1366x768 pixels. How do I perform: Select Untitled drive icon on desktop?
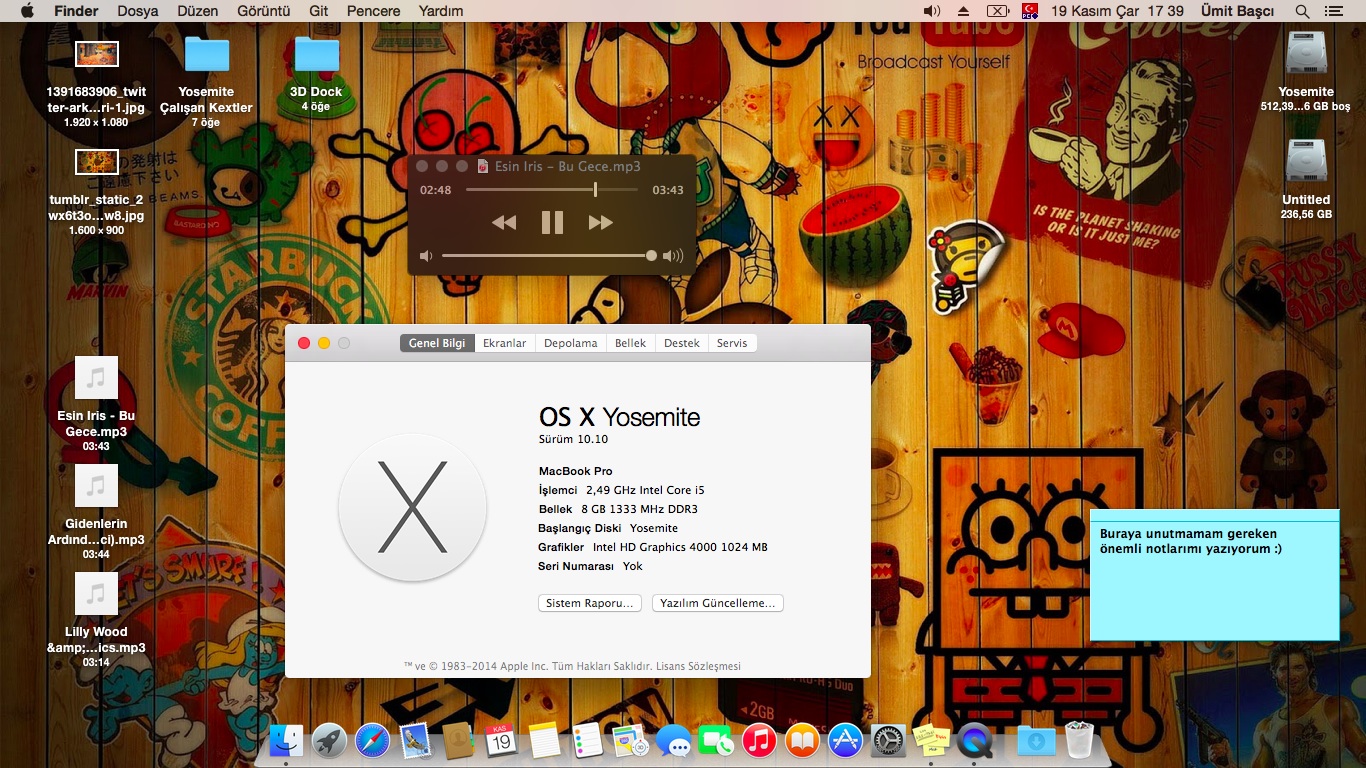[1306, 162]
